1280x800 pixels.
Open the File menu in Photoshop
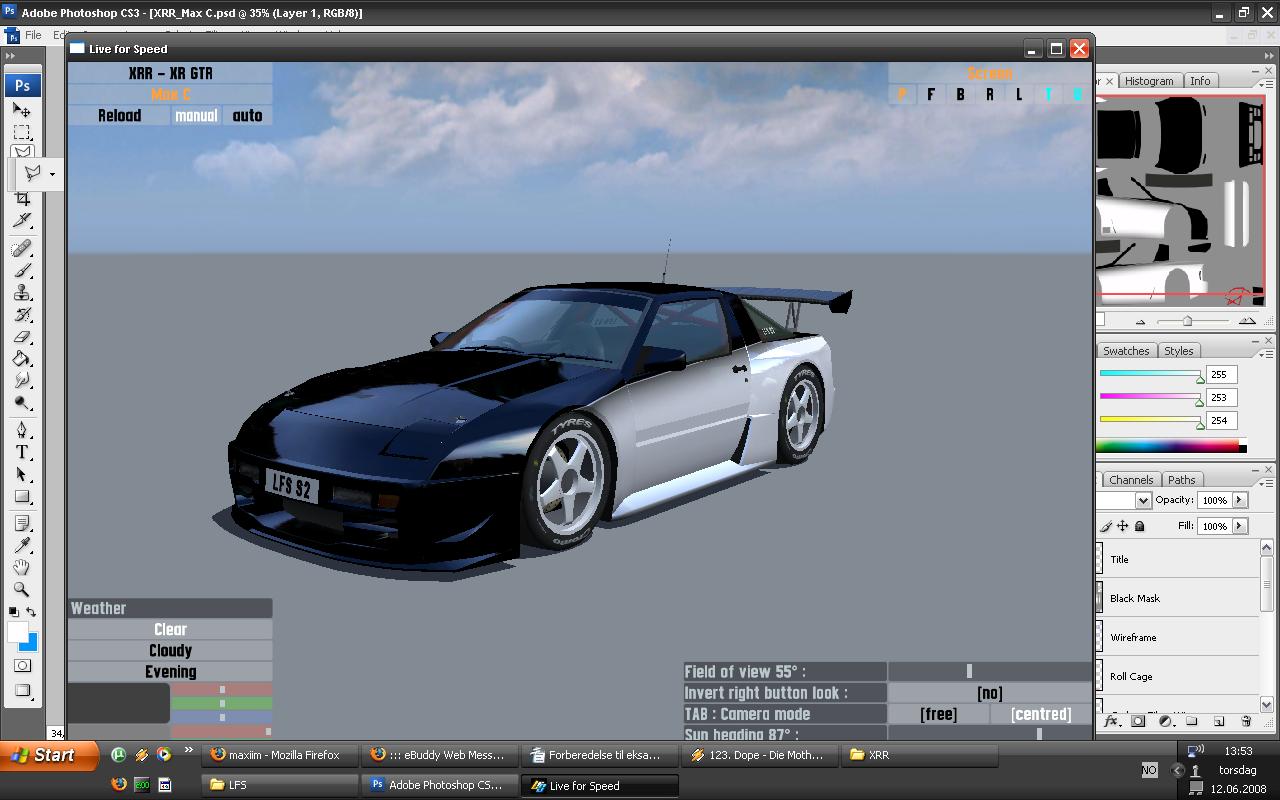[33, 35]
